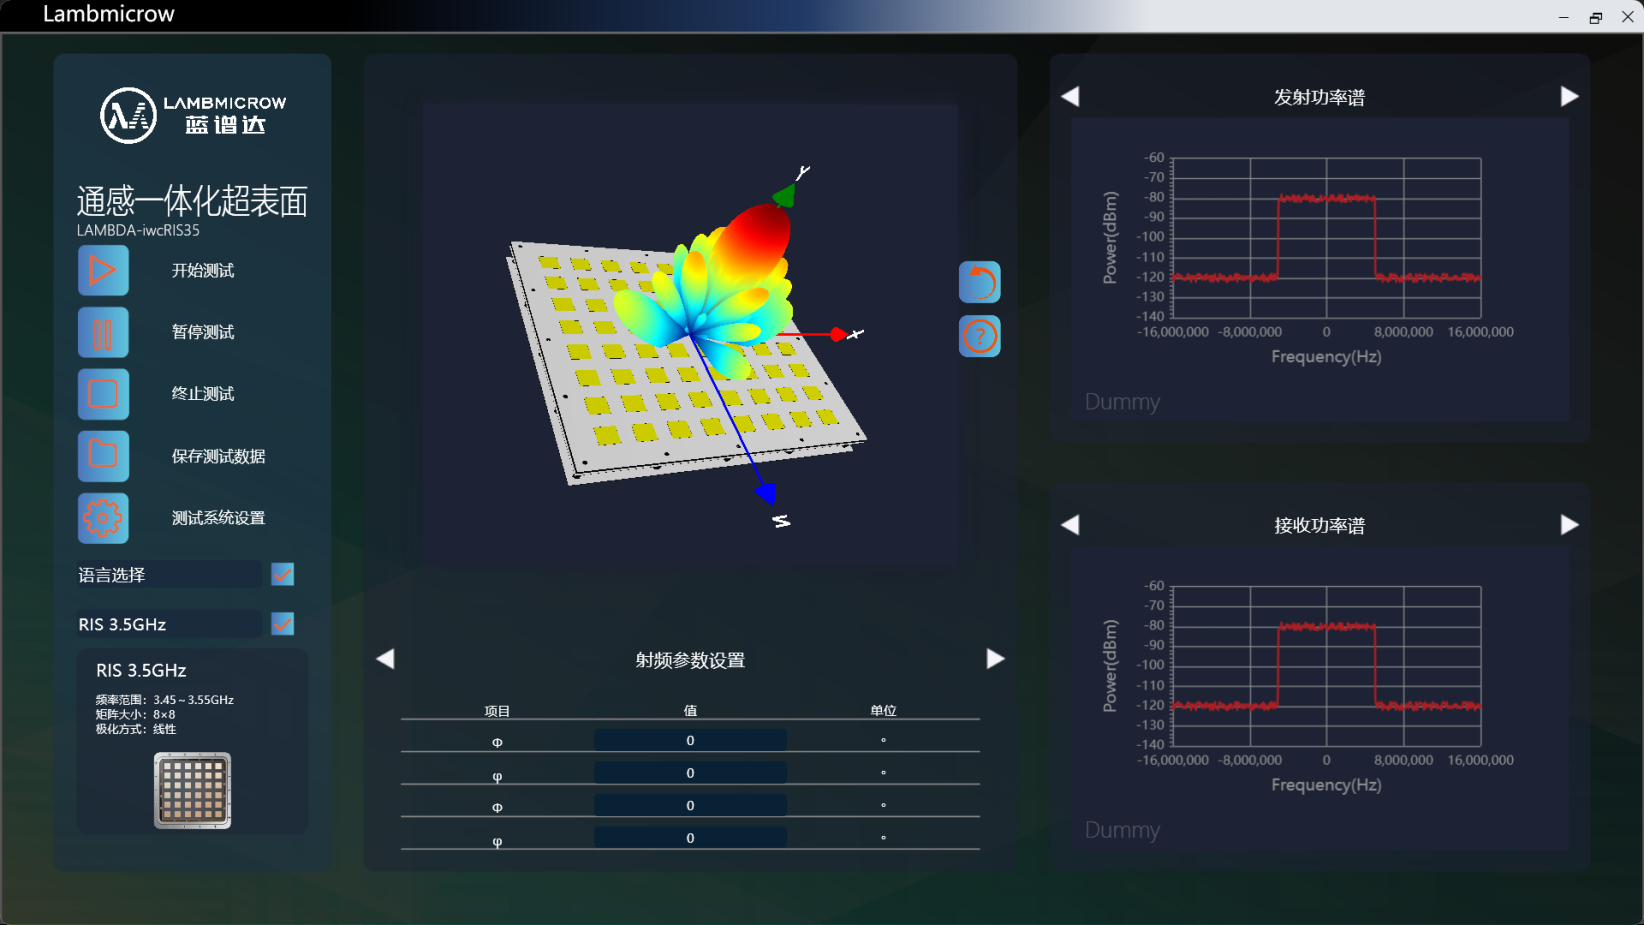Go to previous transmit power spectrum chart
1644x925 pixels.
click(x=1070, y=97)
